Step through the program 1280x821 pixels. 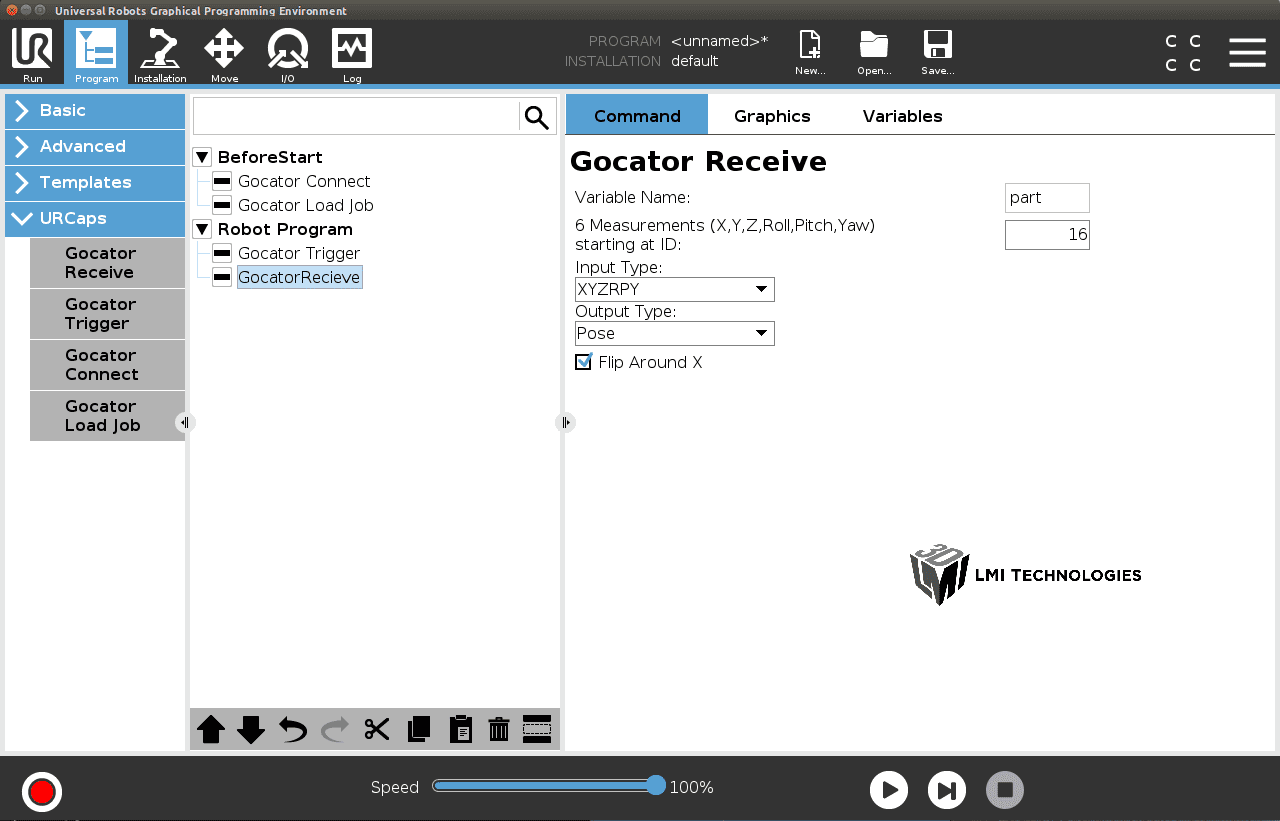tap(947, 790)
